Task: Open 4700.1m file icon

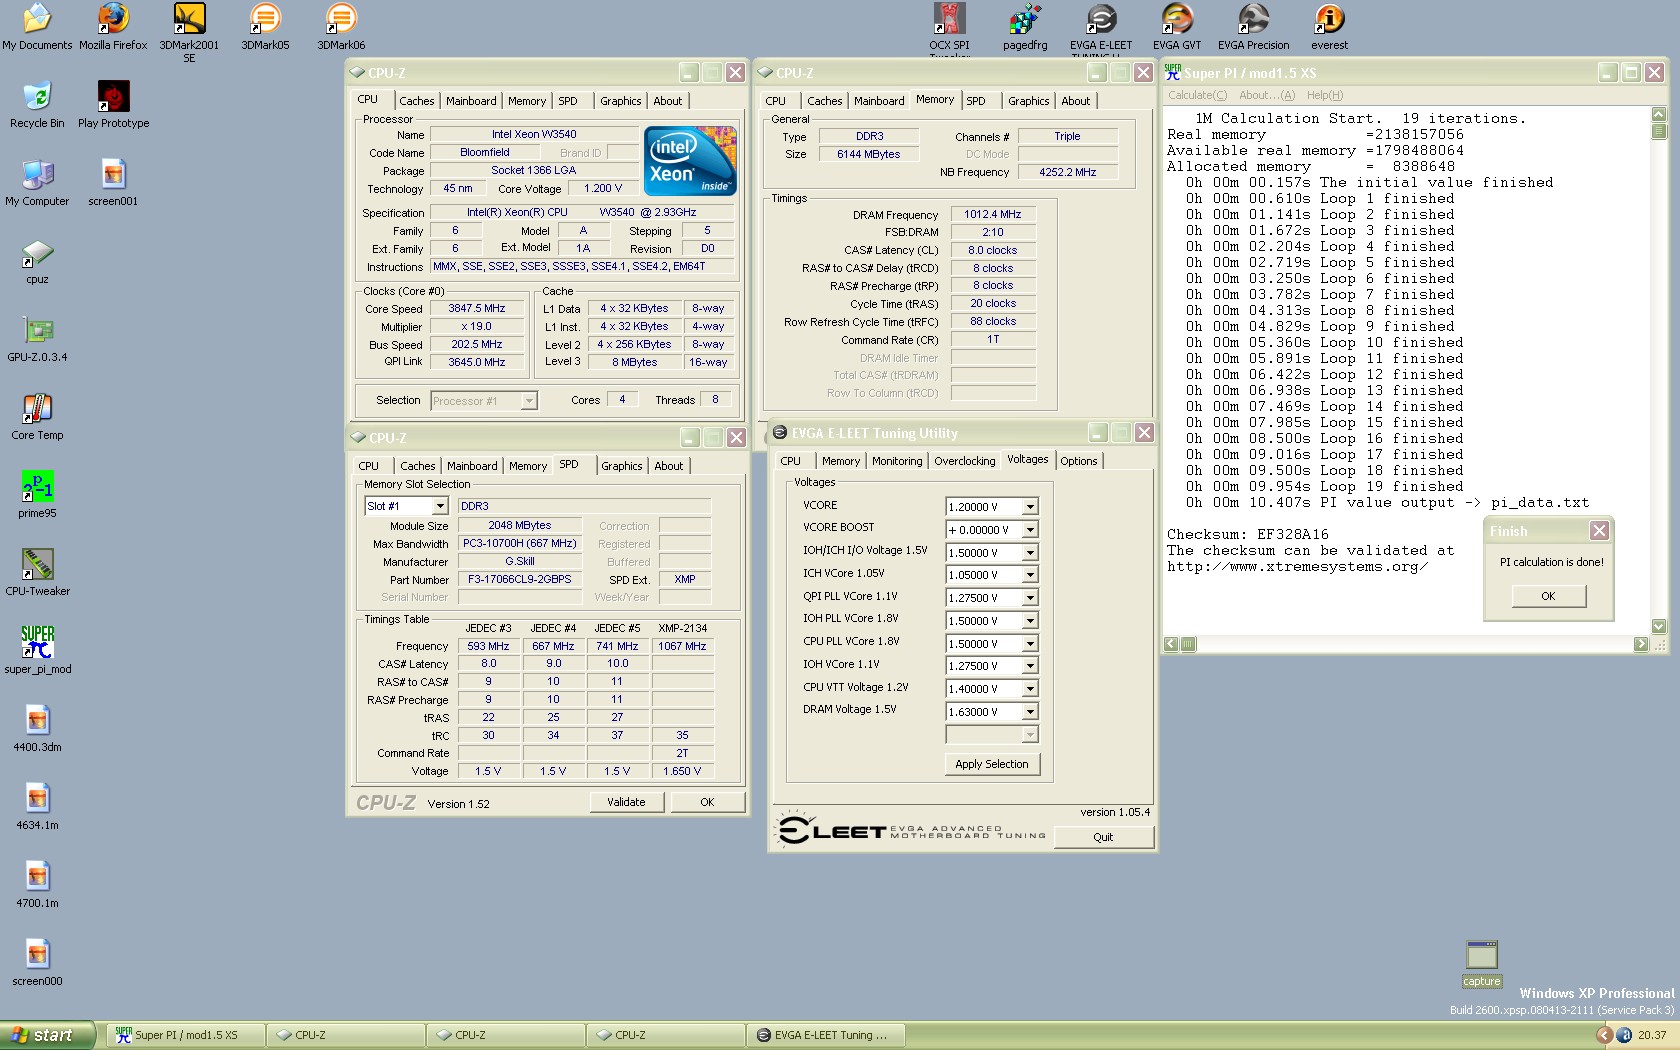Action: coord(37,885)
